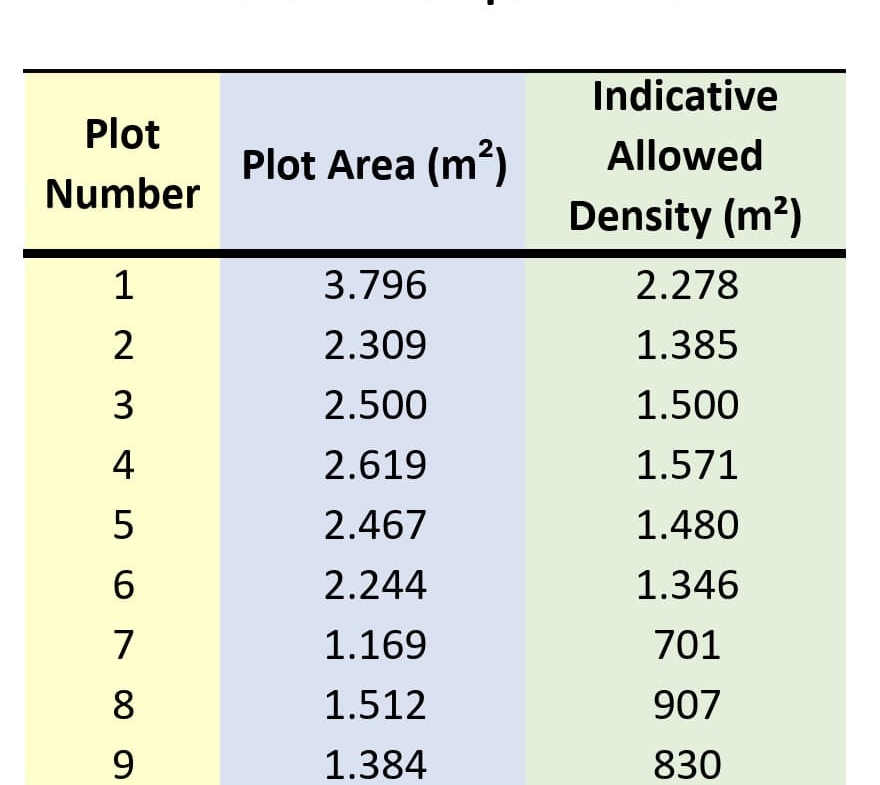The height and width of the screenshot is (785, 880).
Task: Select plot area value 3.796
Action: 375,286
